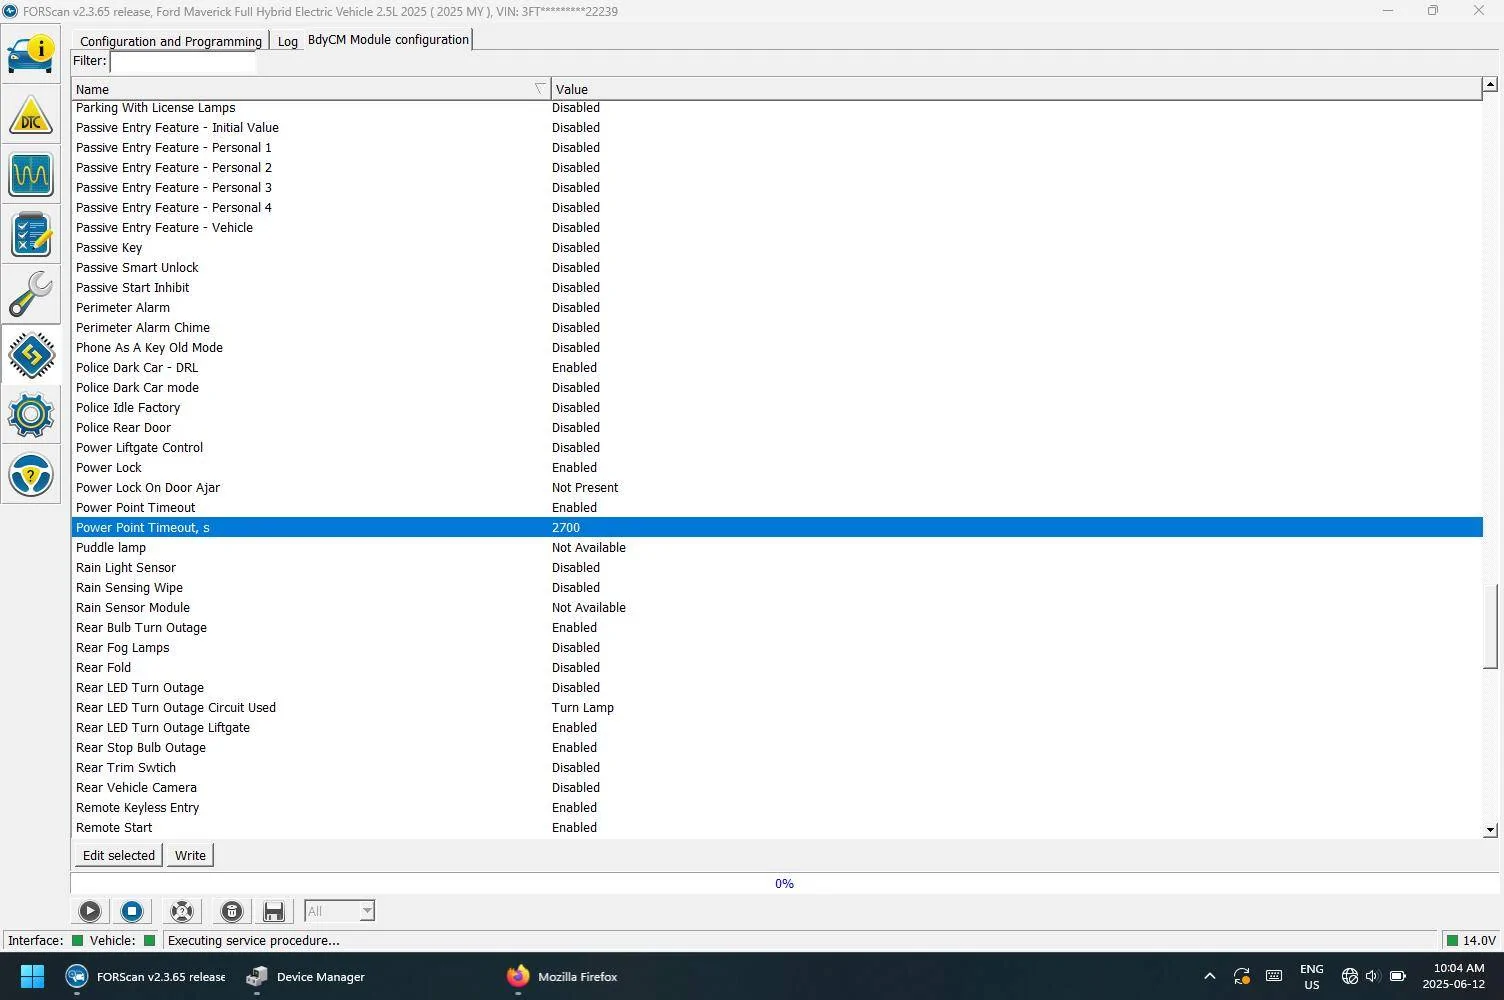Click the scroll down arrow of the list
Viewport: 1504px width, 1000px height.
pyautogui.click(x=1490, y=829)
